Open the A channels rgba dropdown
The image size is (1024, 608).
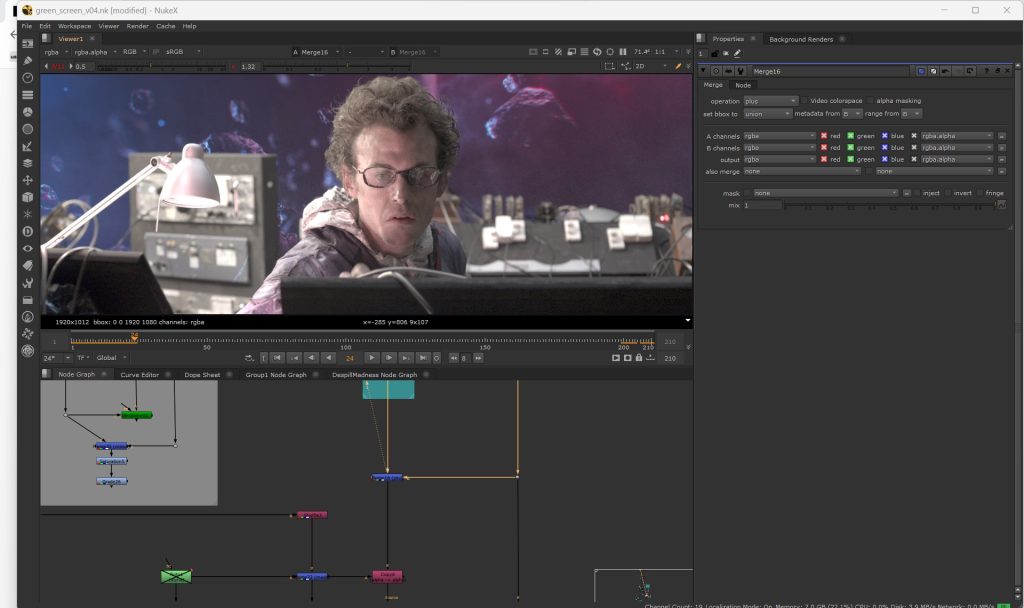(x=780, y=136)
